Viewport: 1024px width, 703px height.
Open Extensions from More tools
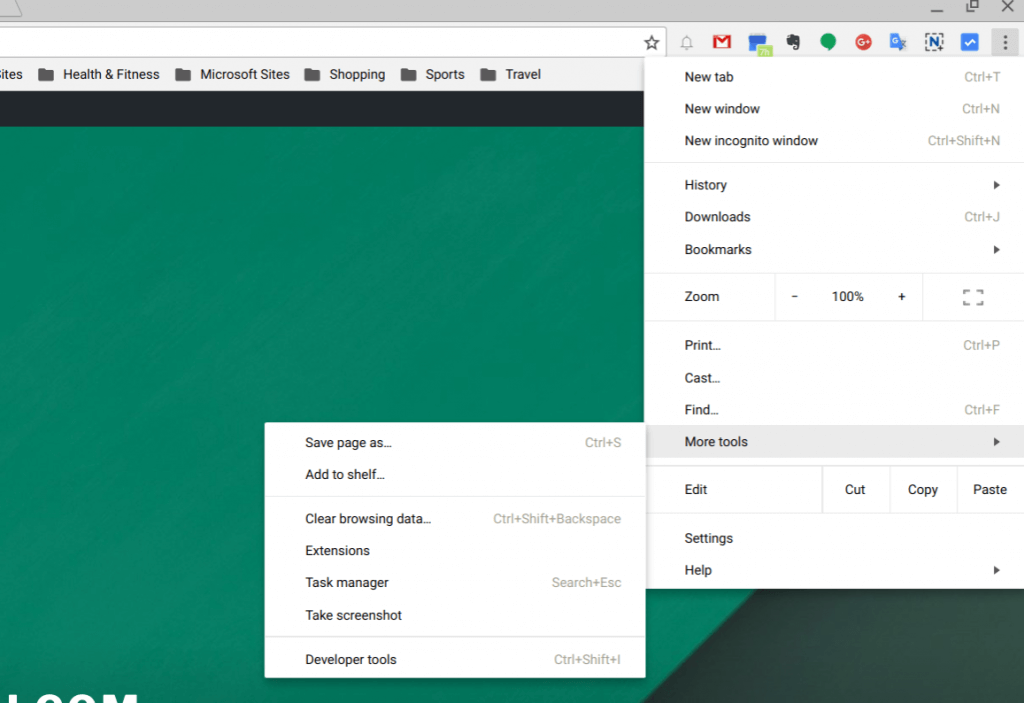455,551
